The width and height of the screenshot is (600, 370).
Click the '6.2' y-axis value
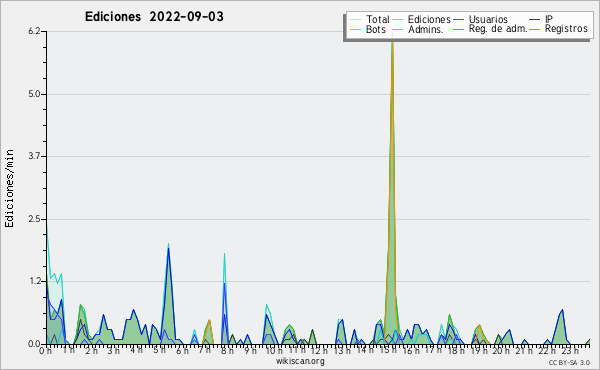[x=34, y=31]
